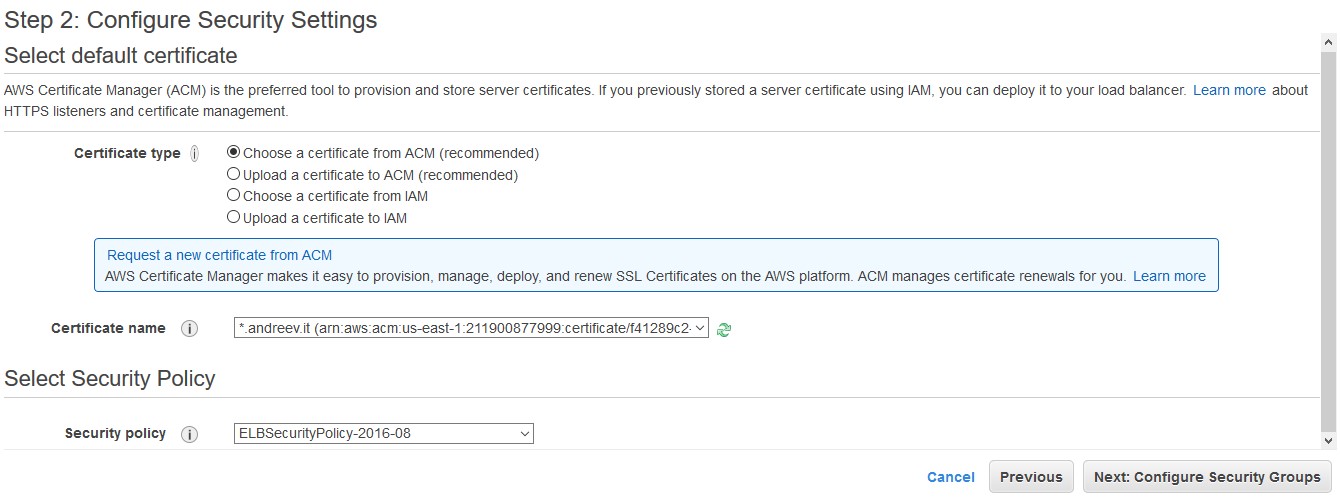Click the Certificate name info icon
The image size is (1340, 501).
189,329
